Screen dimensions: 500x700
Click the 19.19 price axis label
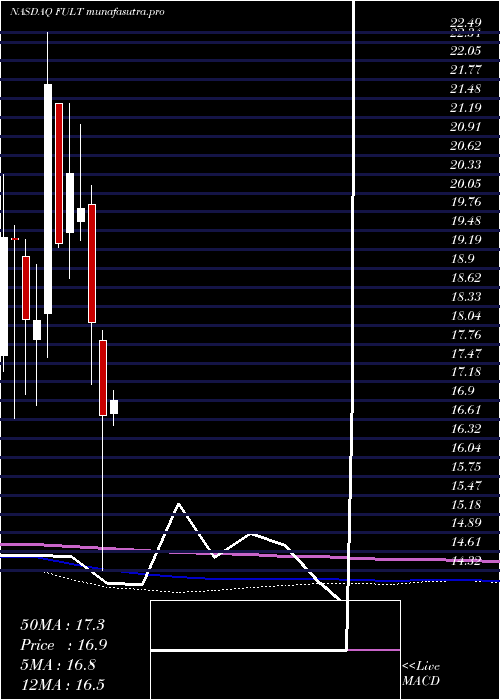coord(466,240)
